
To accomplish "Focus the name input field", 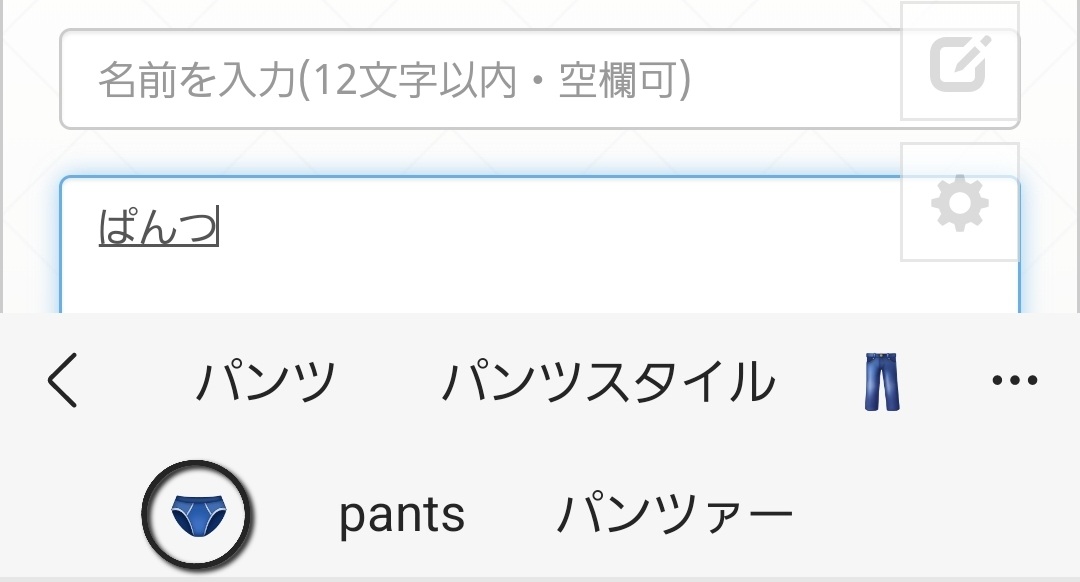I will [480, 80].
